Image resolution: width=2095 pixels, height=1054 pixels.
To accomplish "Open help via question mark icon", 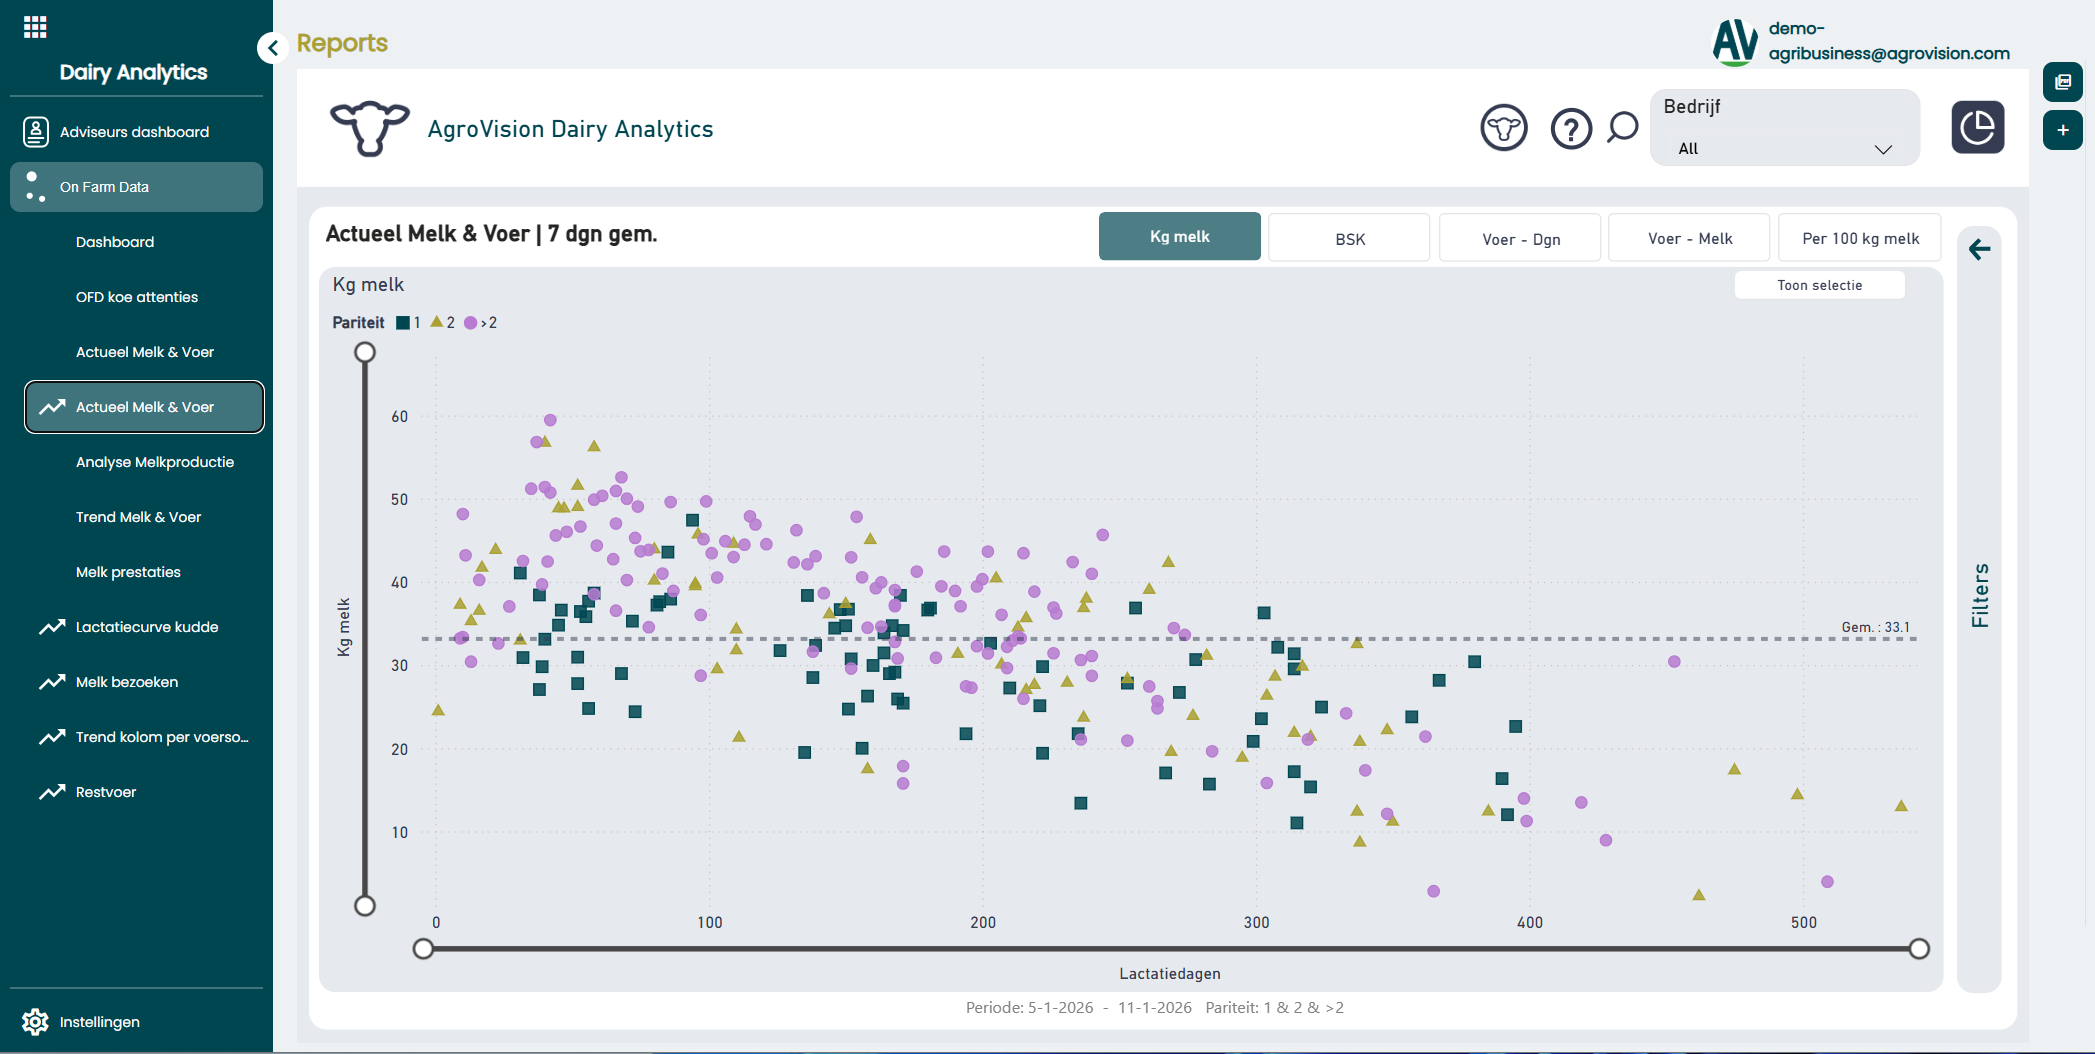I will click(x=1570, y=128).
